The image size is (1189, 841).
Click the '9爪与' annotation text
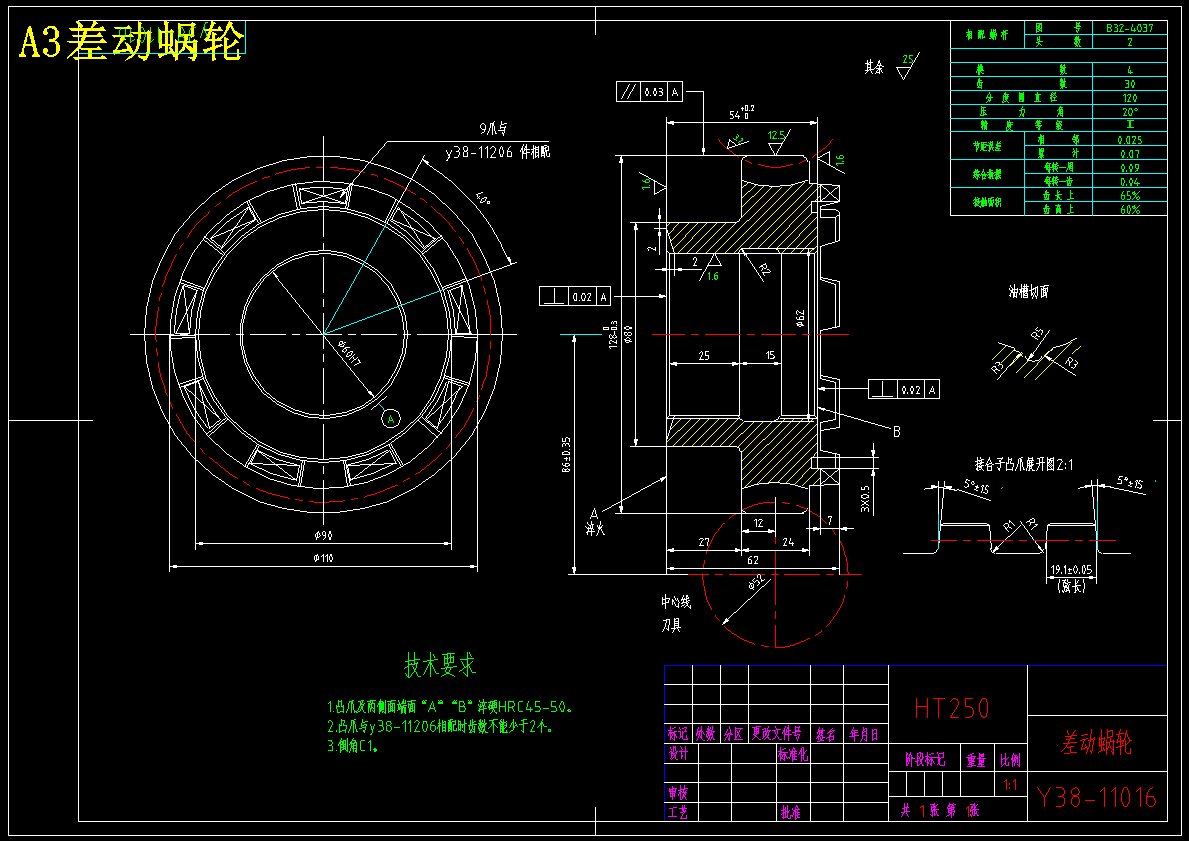[494, 128]
